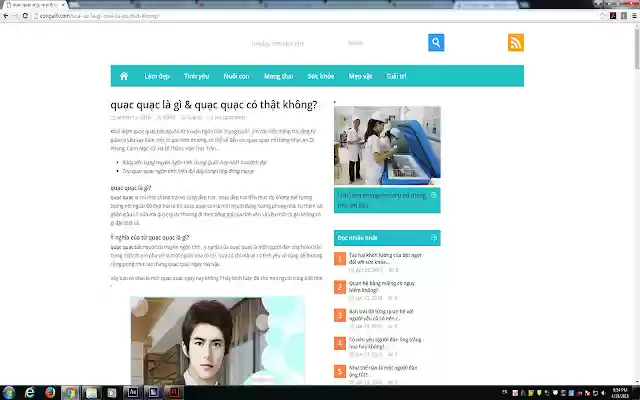Click the illustrated man article image
The width and height of the screenshot is (640, 400).
pos(218,341)
